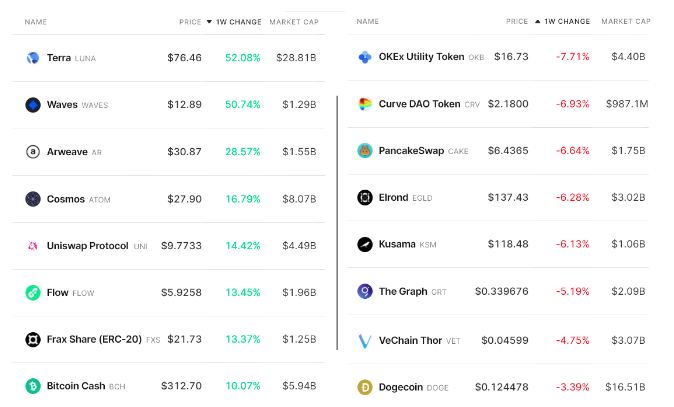Sort right table by 1W Change ascending arrow
The image size is (674, 407).
point(538,21)
